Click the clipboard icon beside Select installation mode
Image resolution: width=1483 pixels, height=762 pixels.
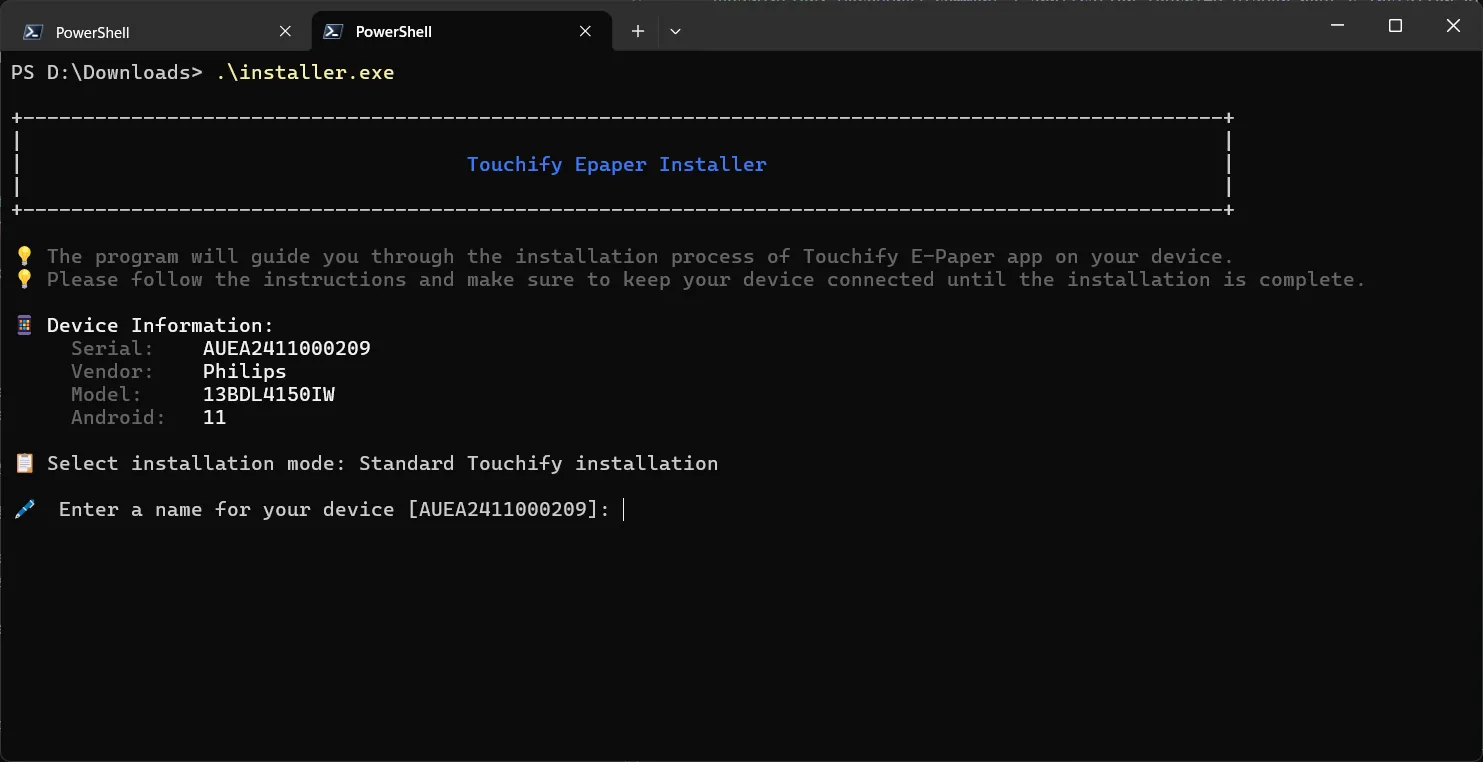pyautogui.click(x=24, y=464)
